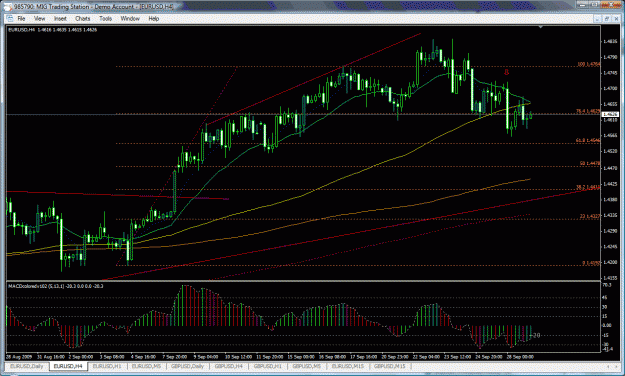Viewport: 625px width, 376px height.
Task: Minimize the inner chart window
Action: pyautogui.click(x=597, y=19)
